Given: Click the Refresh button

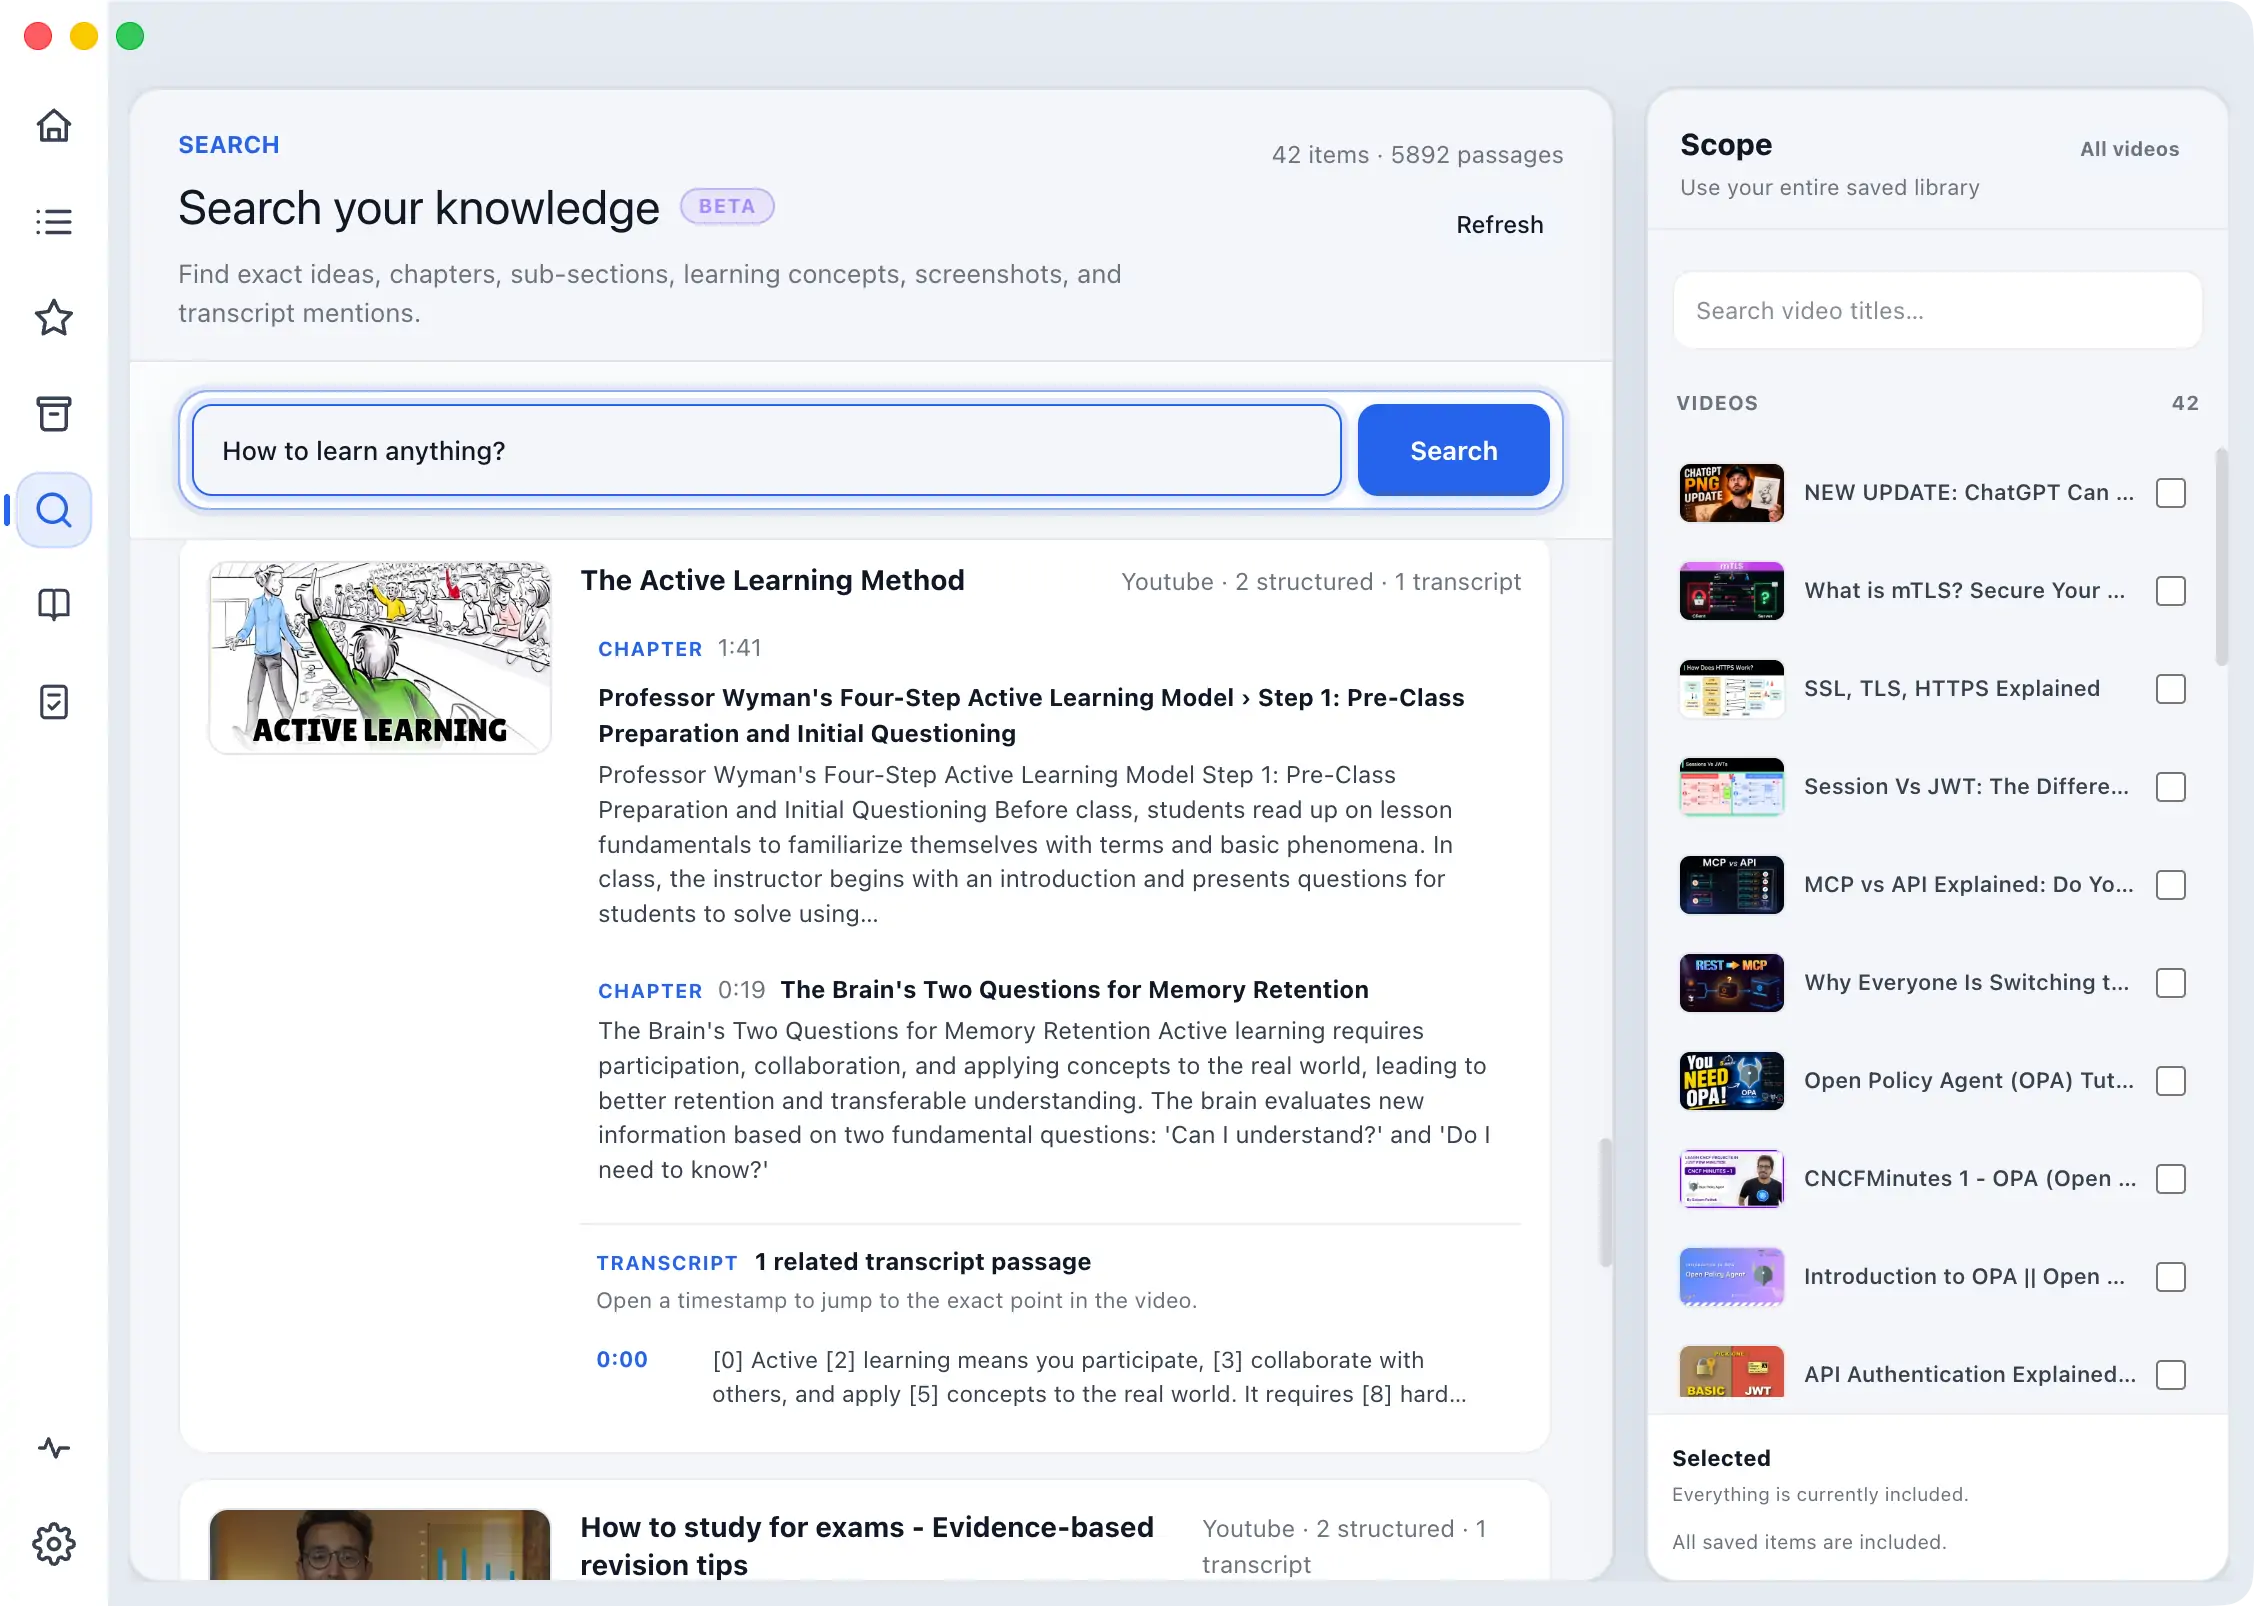Looking at the screenshot, I should click(1499, 225).
